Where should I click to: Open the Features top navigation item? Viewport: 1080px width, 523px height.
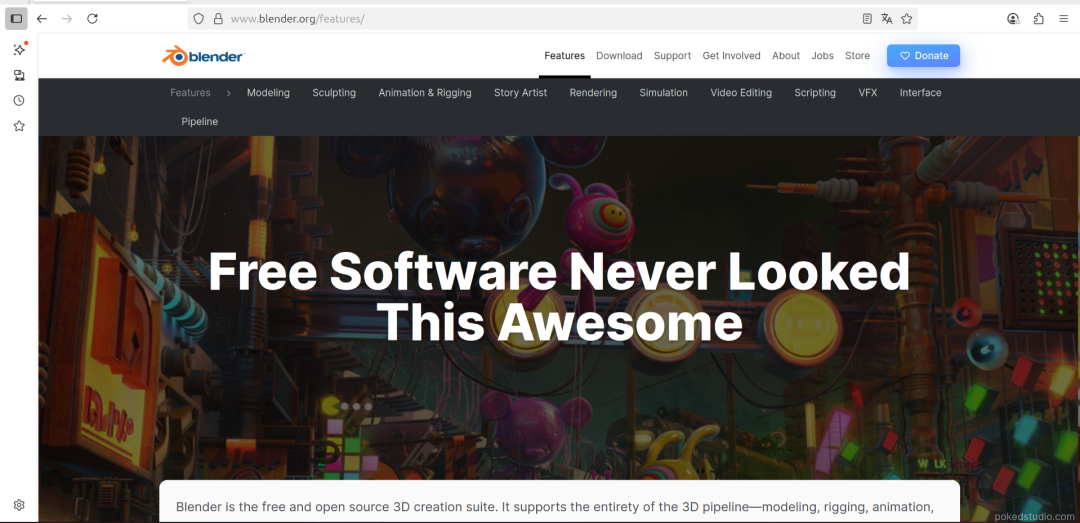pos(564,56)
